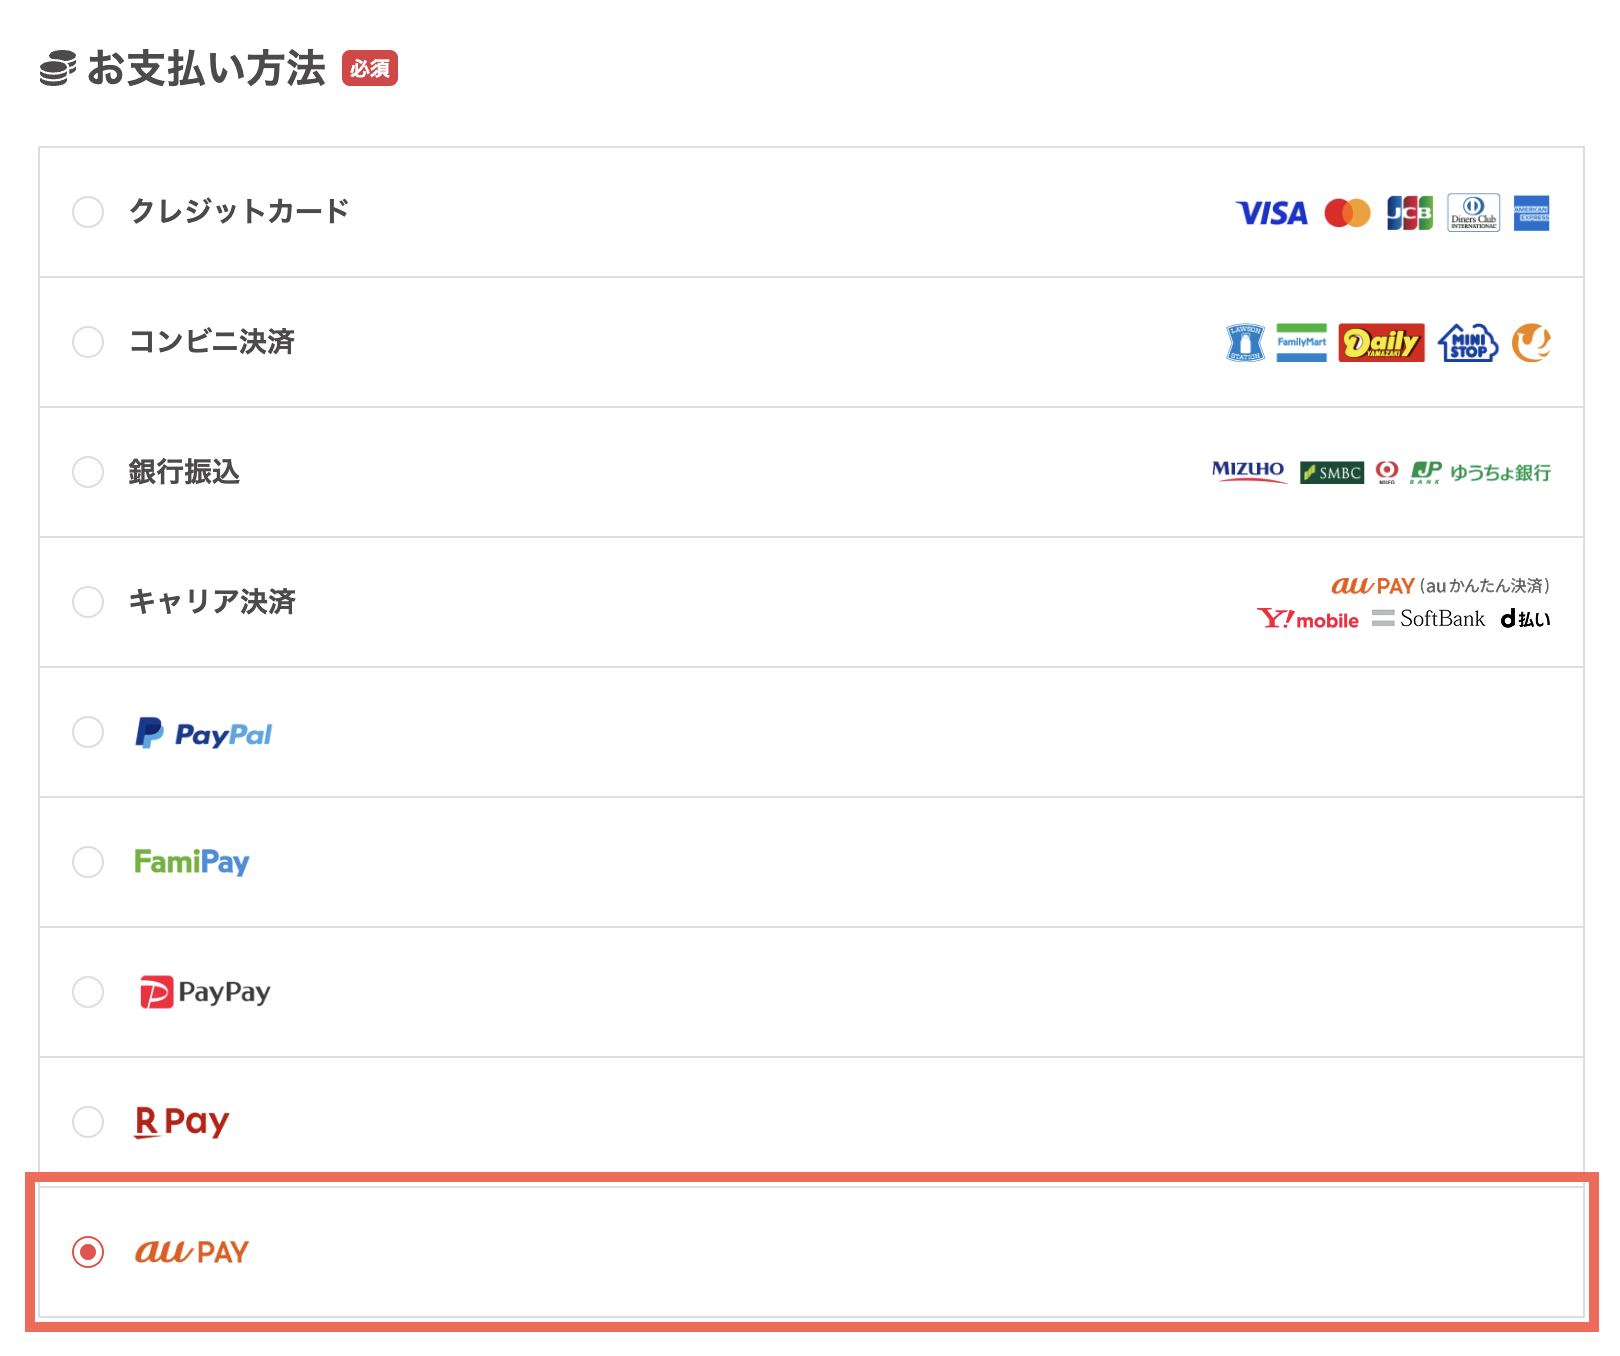Click the Ministop store logo
1620x1356 pixels.
pyautogui.click(x=1467, y=343)
